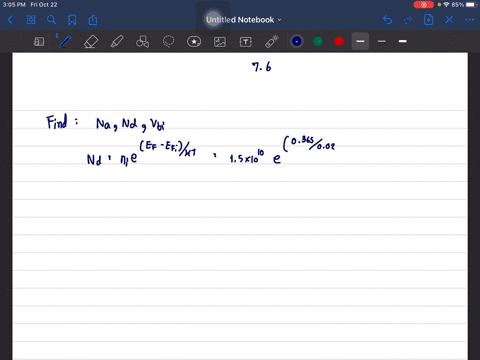Select the Highlighter tool
480x360 pixels.
point(117,42)
